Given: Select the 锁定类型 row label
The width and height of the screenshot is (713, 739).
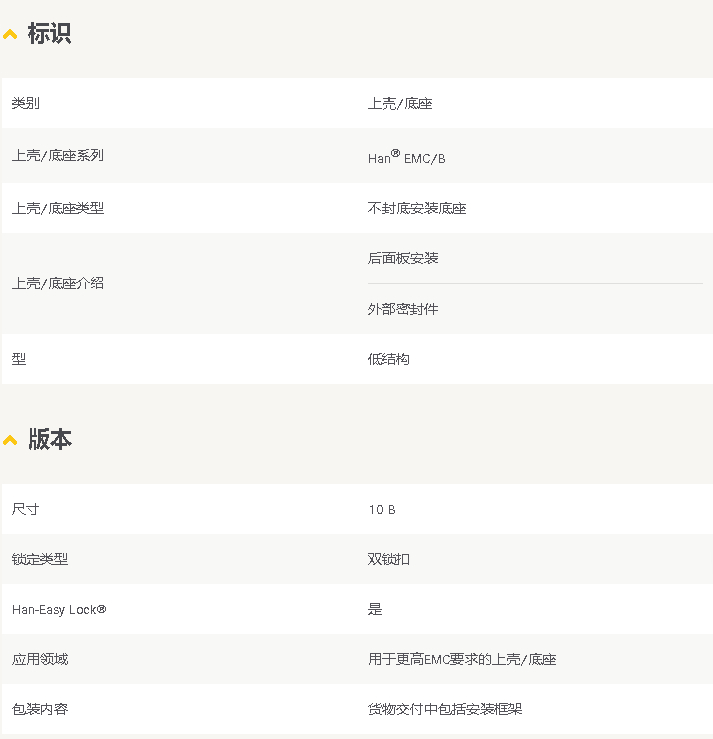Looking at the screenshot, I should pyautogui.click(x=40, y=559).
